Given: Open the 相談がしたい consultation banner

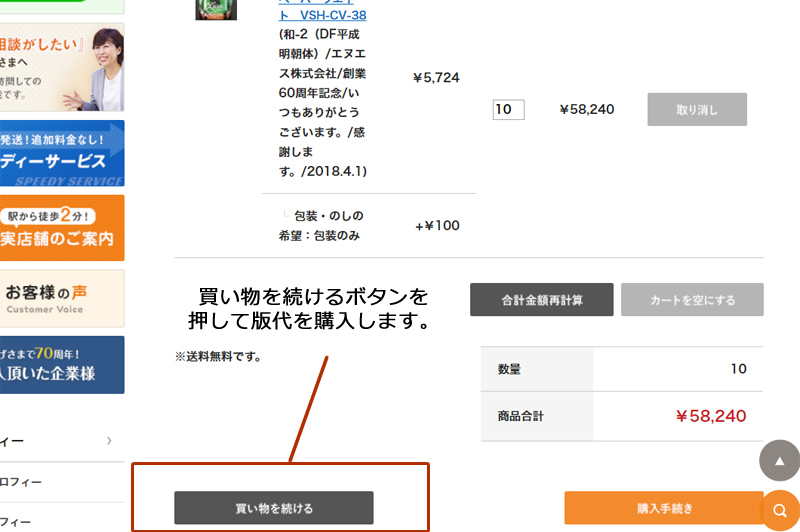Looking at the screenshot, I should pyautogui.click(x=62, y=66).
